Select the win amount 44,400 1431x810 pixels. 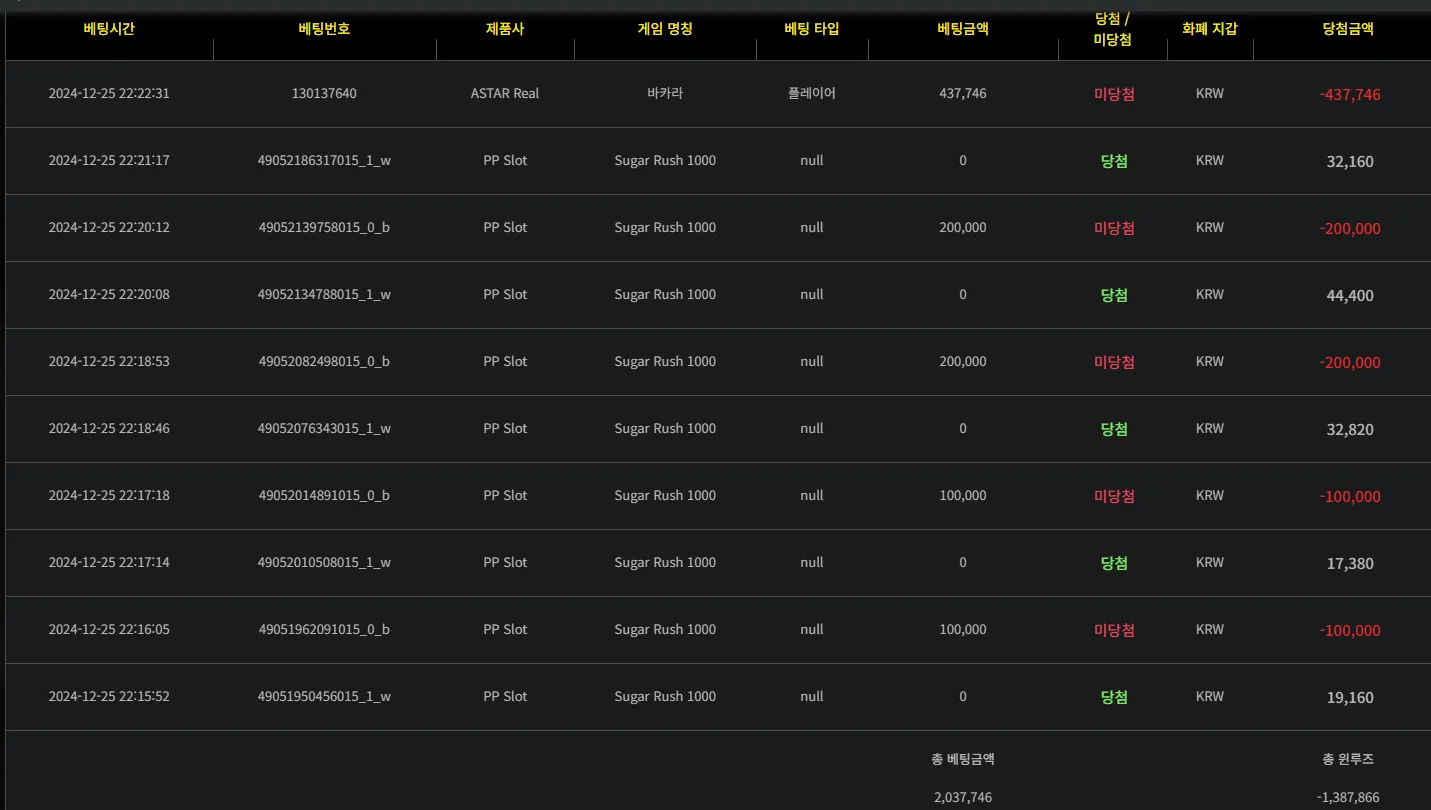(x=1350, y=295)
